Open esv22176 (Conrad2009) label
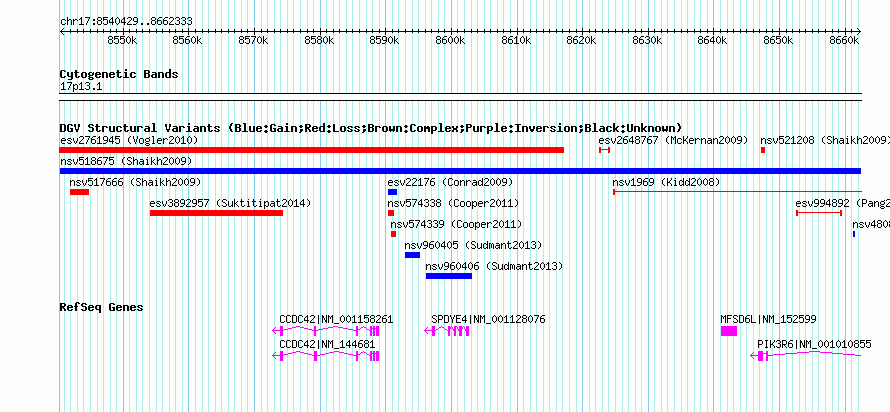The image size is (890, 412). 450,182
